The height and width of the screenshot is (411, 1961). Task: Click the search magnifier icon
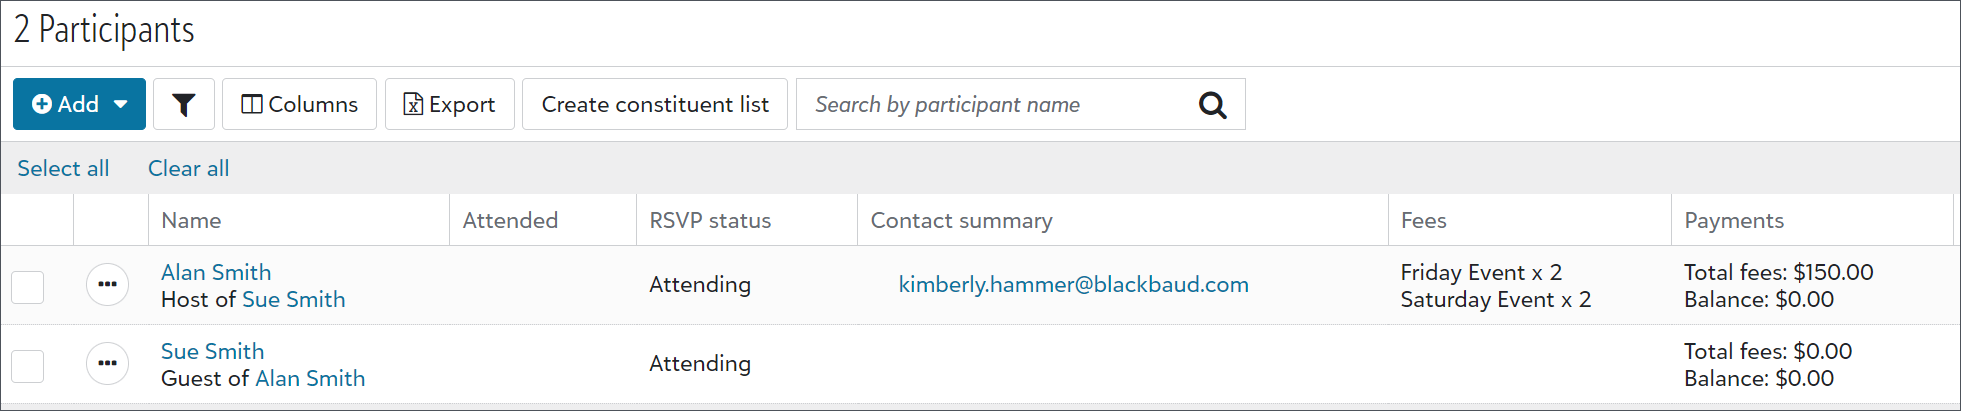[x=1212, y=104]
